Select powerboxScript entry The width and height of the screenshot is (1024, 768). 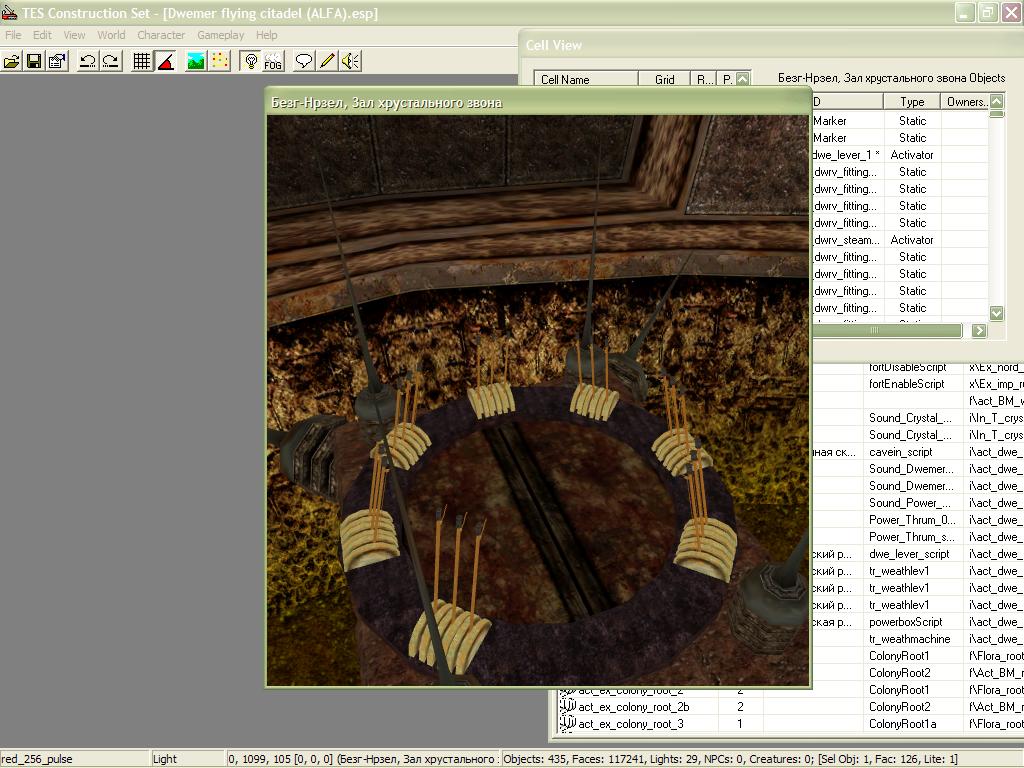905,622
